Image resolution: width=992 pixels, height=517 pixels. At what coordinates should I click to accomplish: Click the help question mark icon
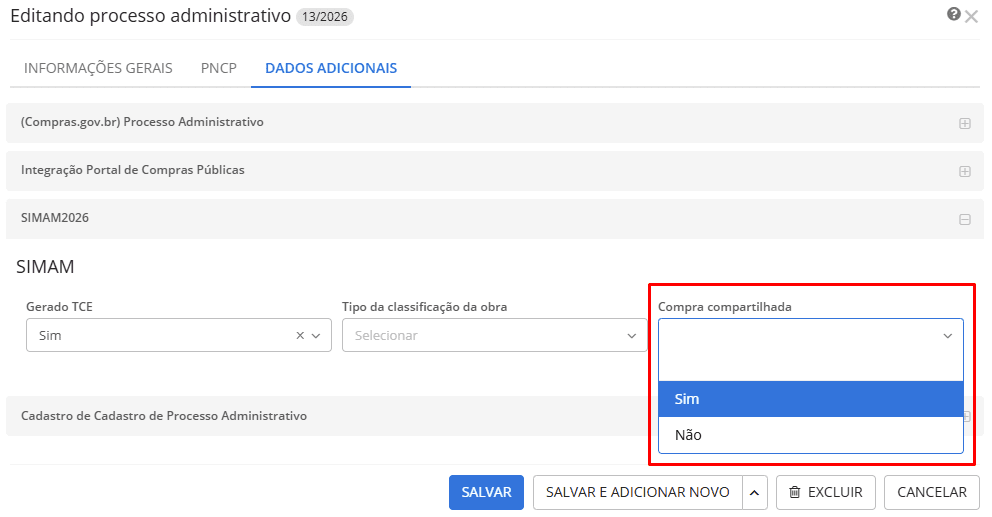(953, 15)
